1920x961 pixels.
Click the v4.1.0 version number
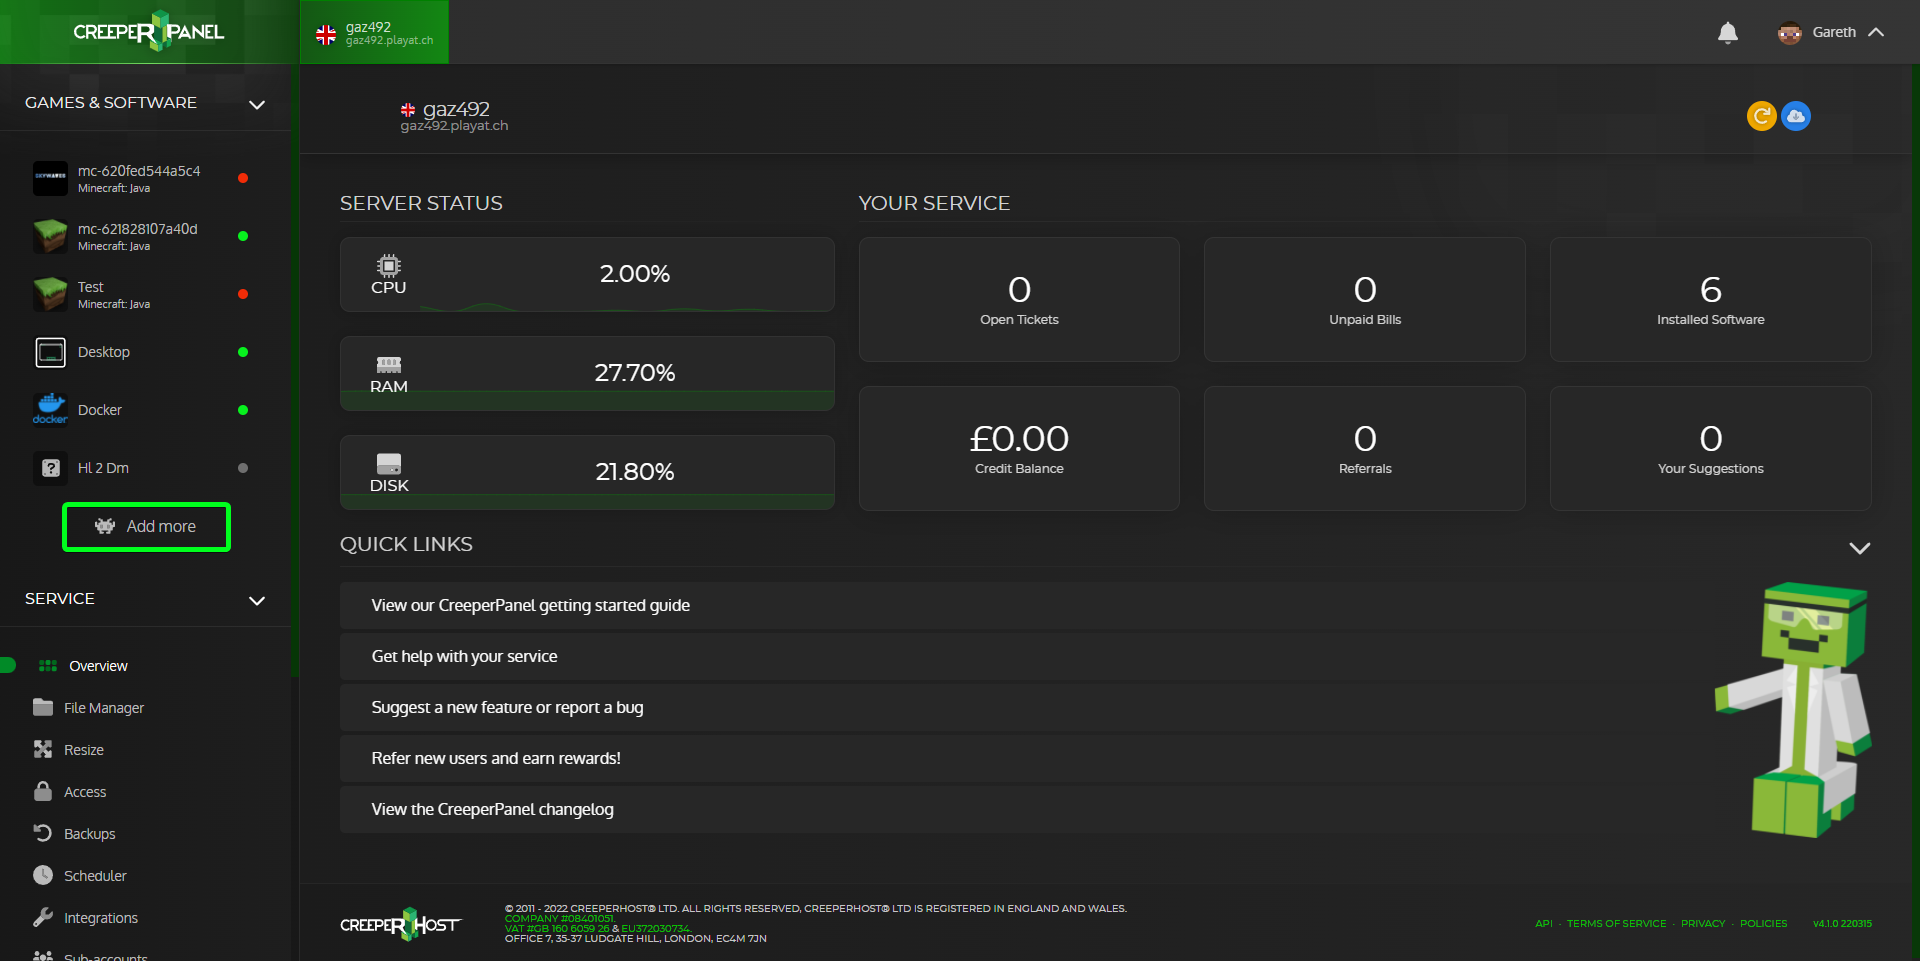(x=1842, y=924)
